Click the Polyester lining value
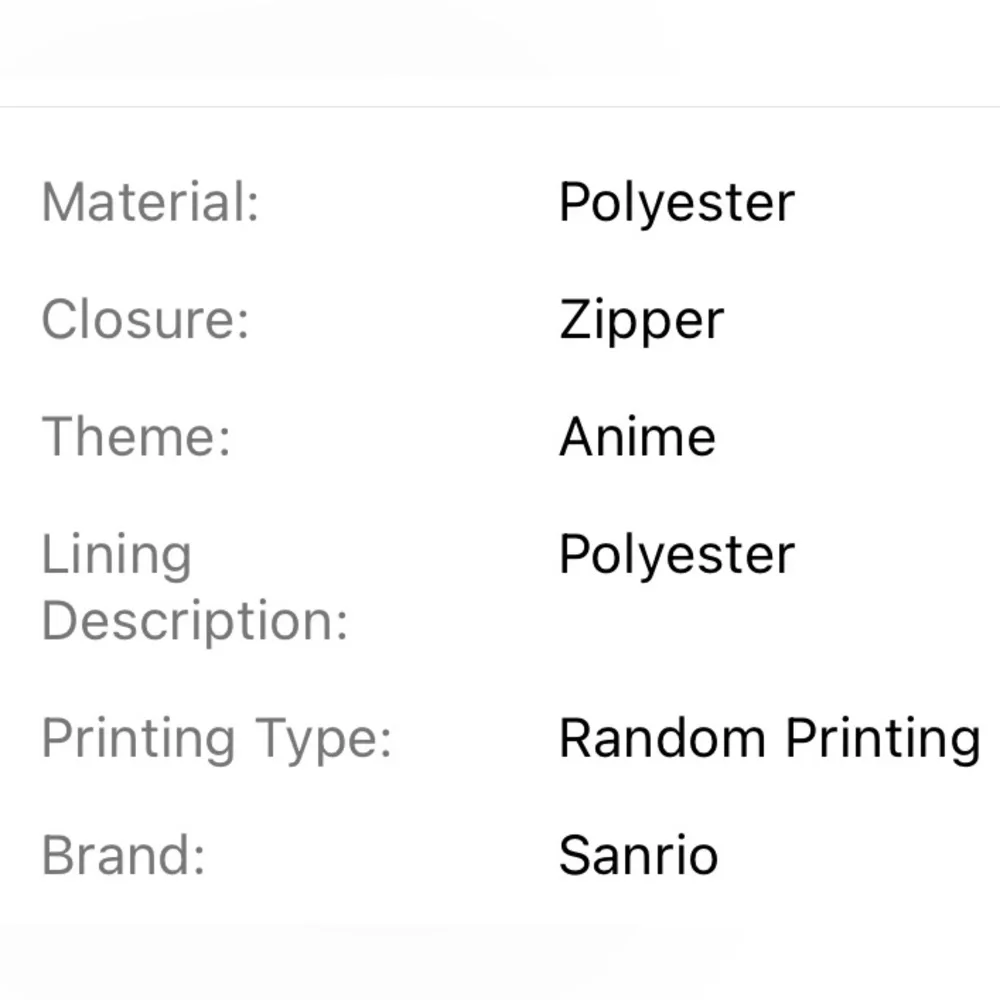This screenshot has width=1000, height=1000. pyautogui.click(x=677, y=555)
